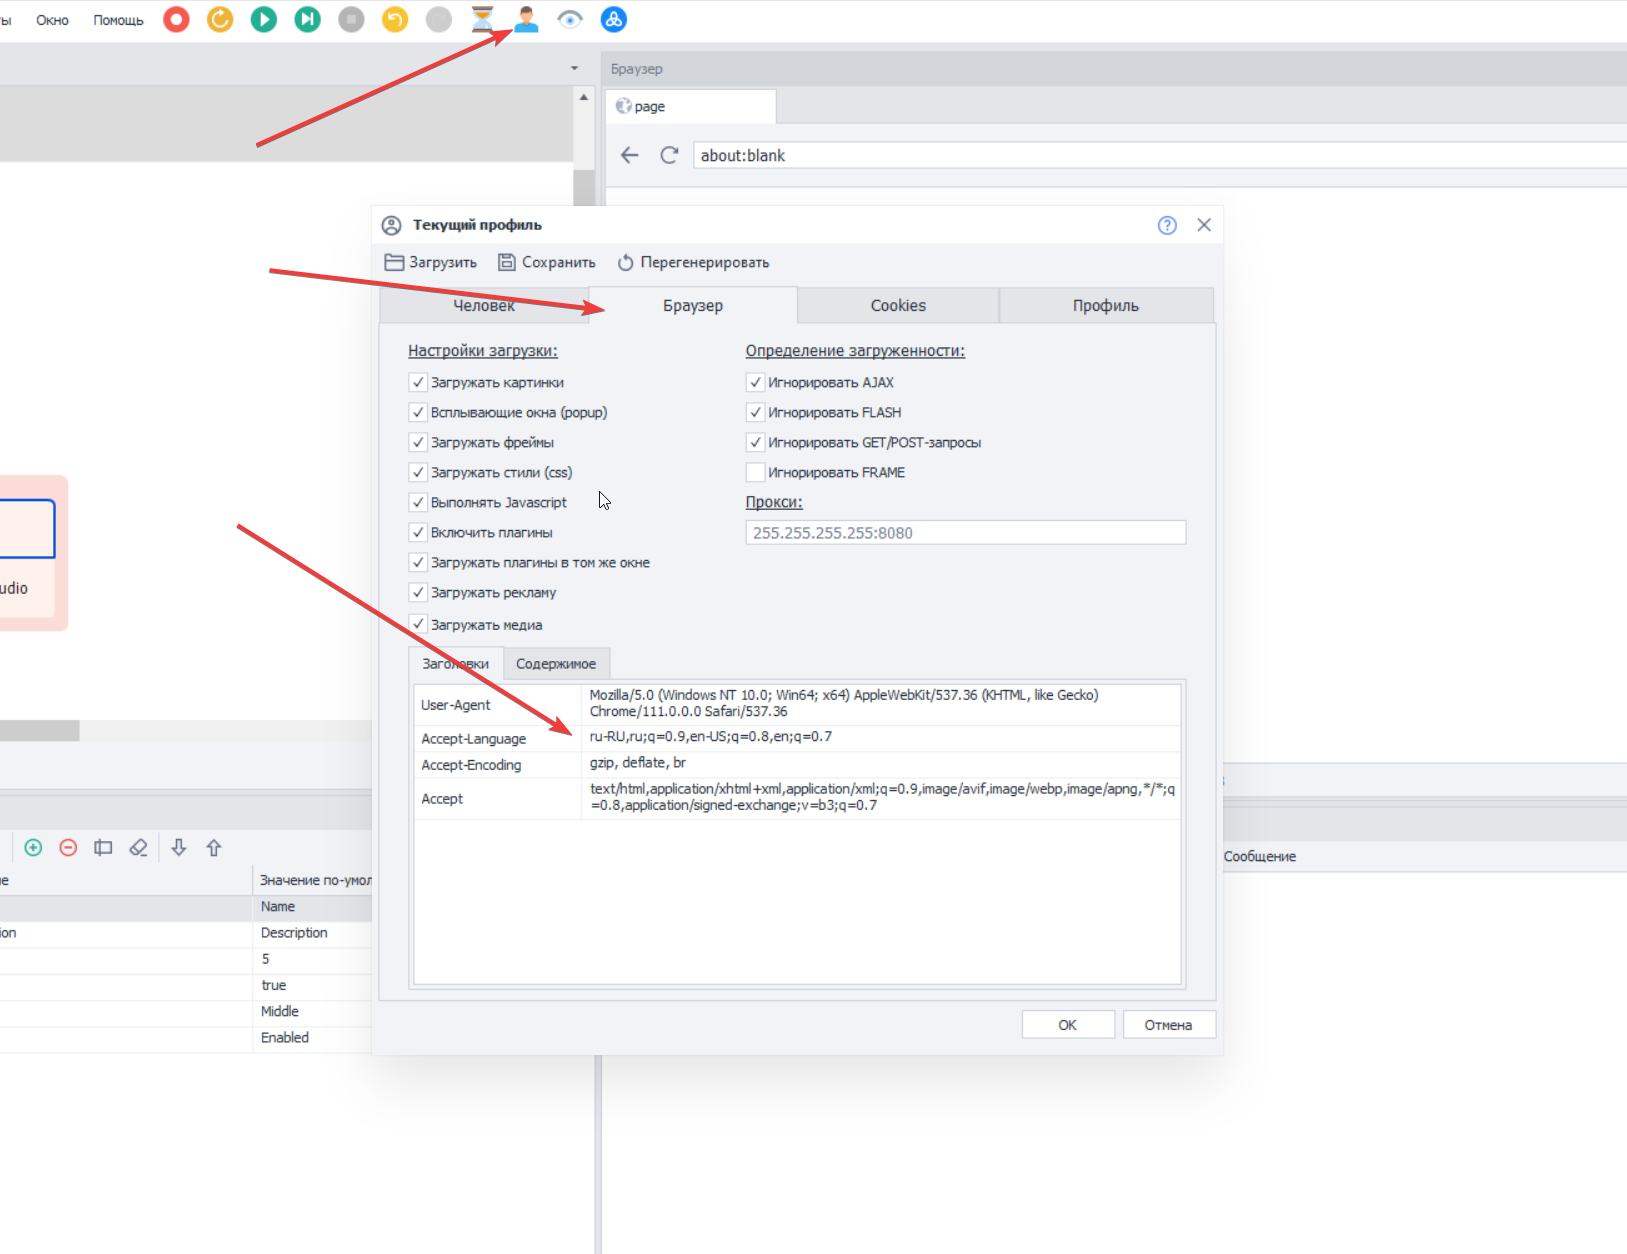Run project with green Play icon
Viewport: 1627px width, 1254px height.
click(x=264, y=19)
